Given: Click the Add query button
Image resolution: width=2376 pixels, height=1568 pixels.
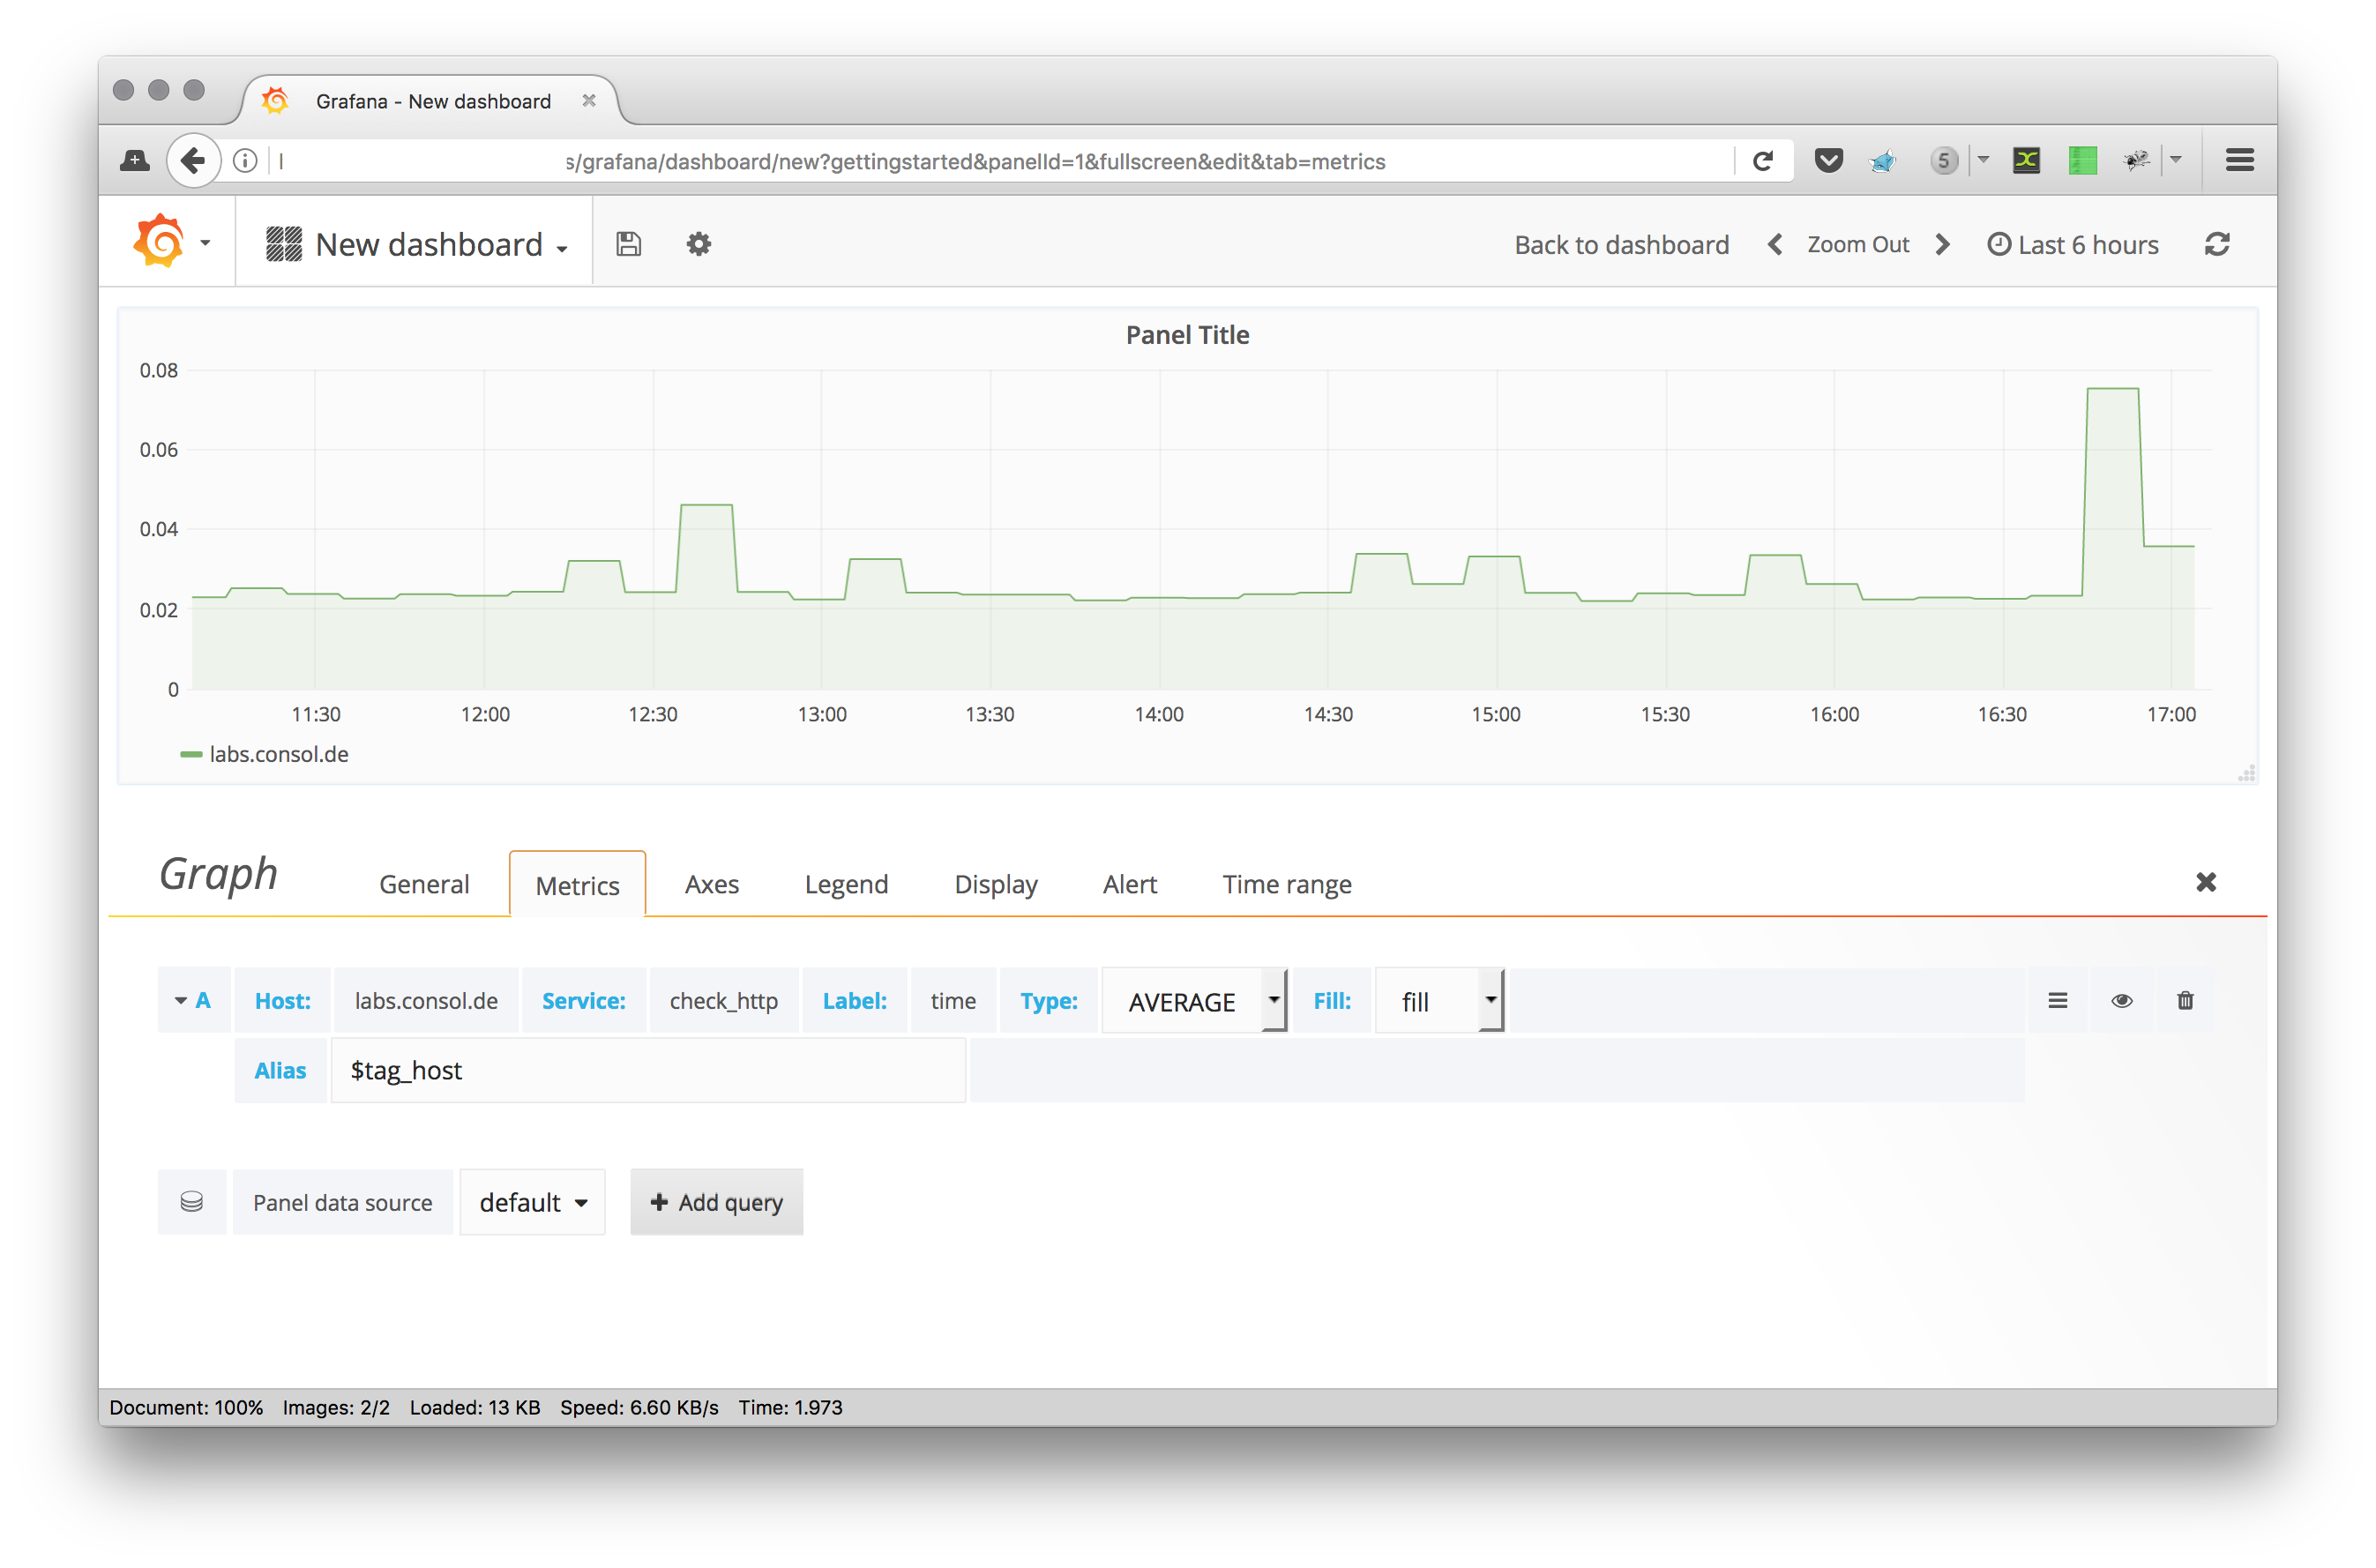Looking at the screenshot, I should click(x=714, y=1200).
